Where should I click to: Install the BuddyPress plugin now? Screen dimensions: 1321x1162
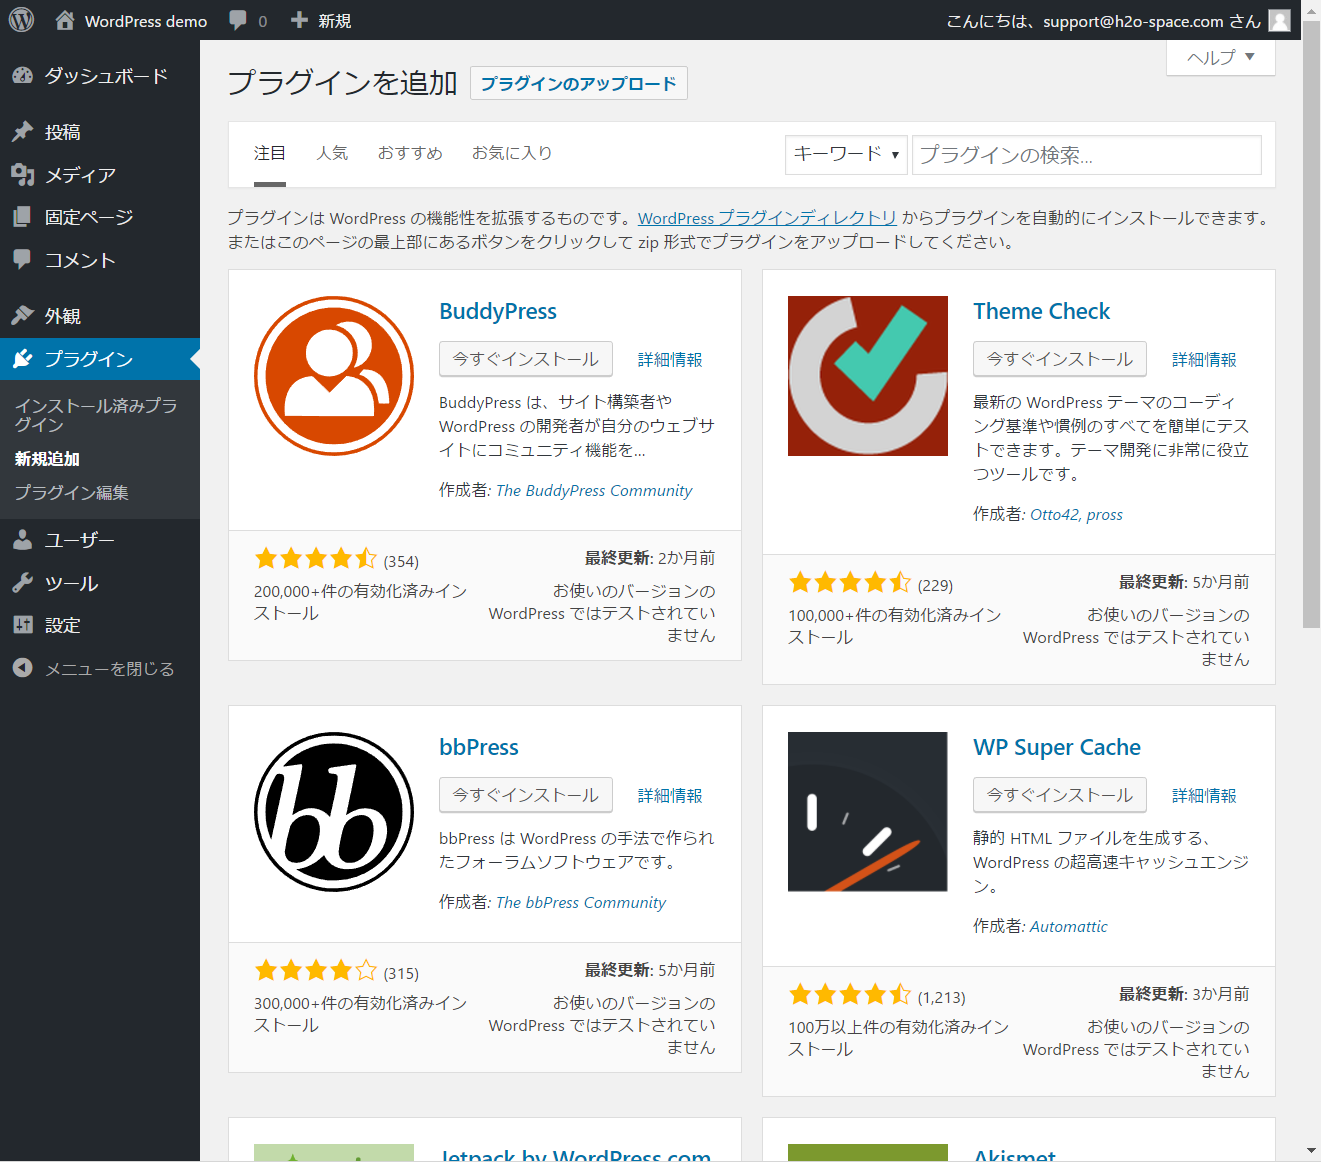point(525,359)
